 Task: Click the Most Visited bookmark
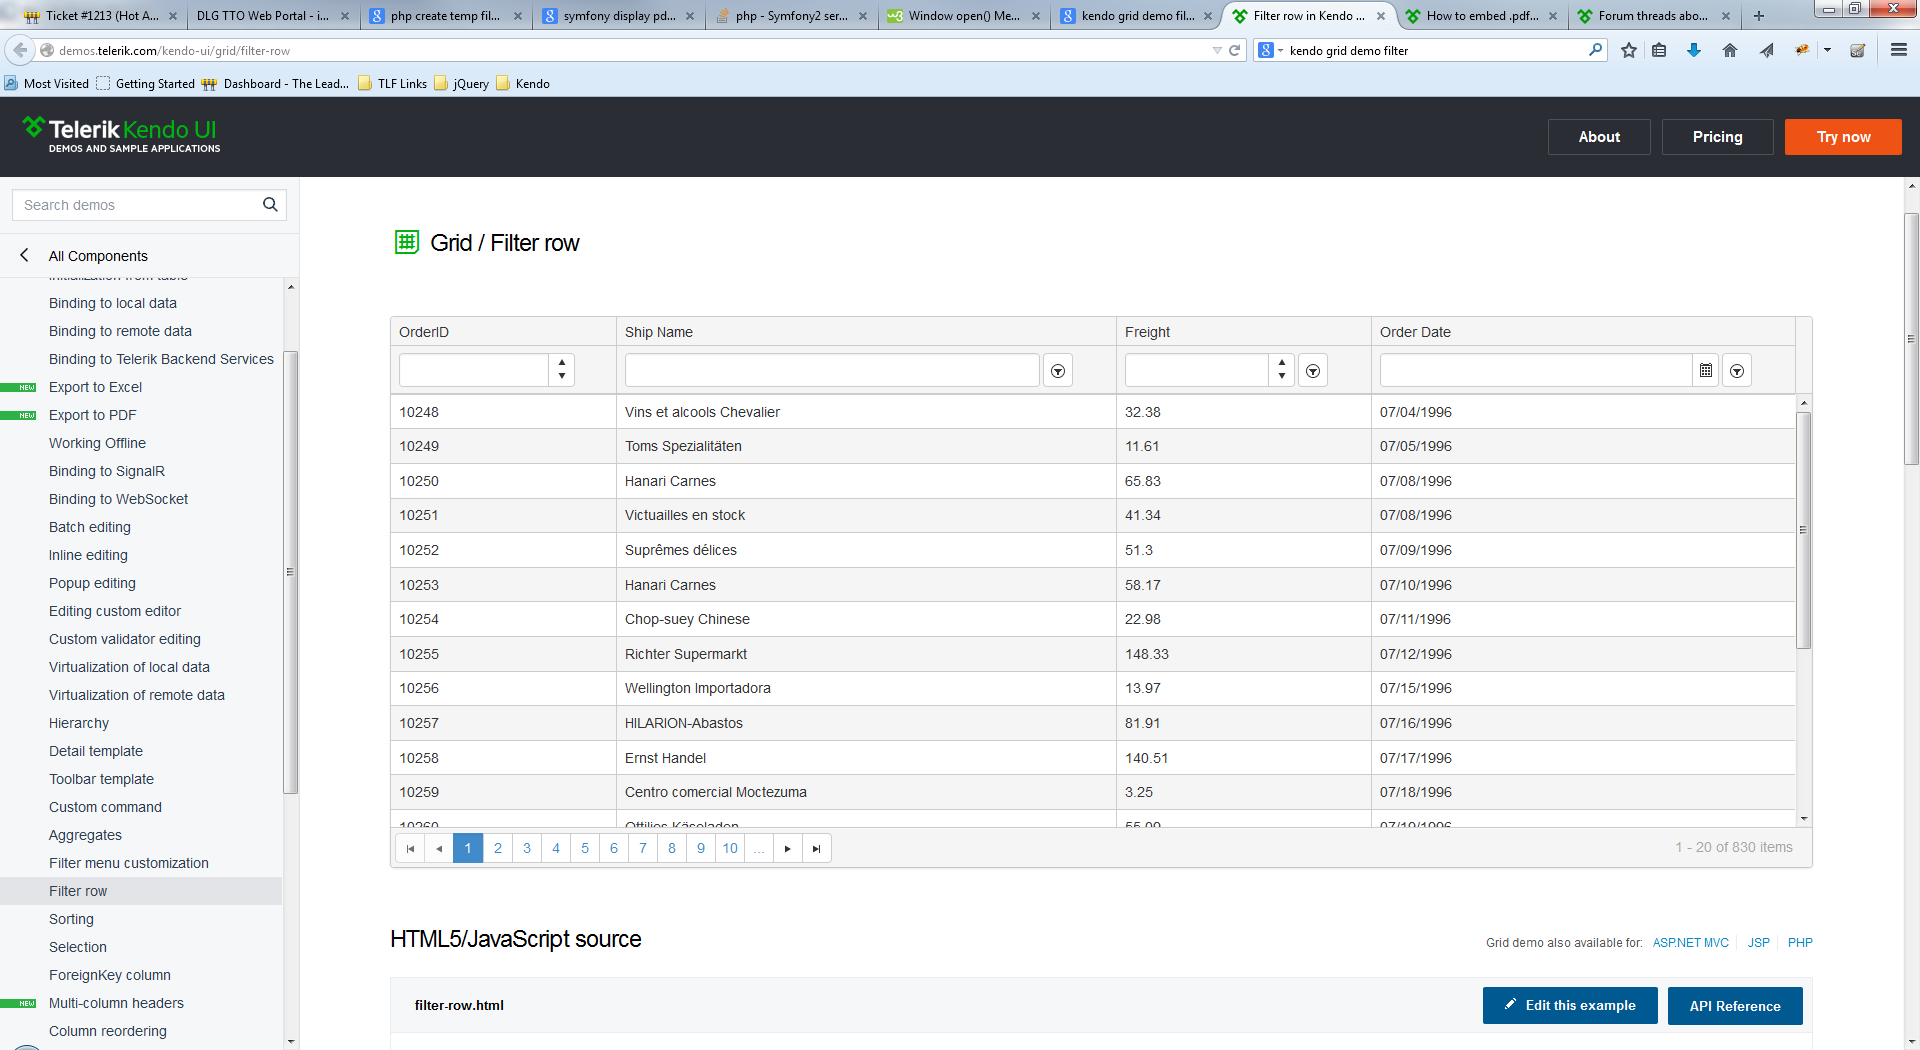click(47, 84)
